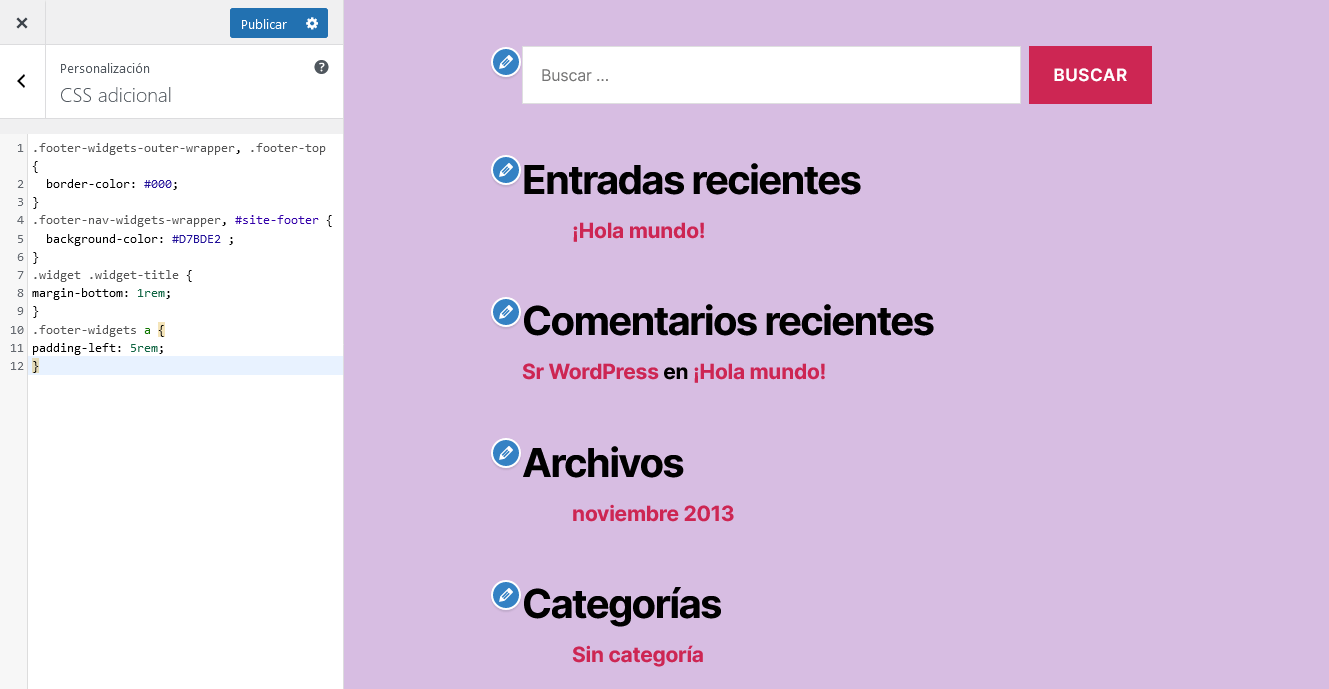Open publish settings gear icon
The height and width of the screenshot is (689, 1329).
point(312,23)
